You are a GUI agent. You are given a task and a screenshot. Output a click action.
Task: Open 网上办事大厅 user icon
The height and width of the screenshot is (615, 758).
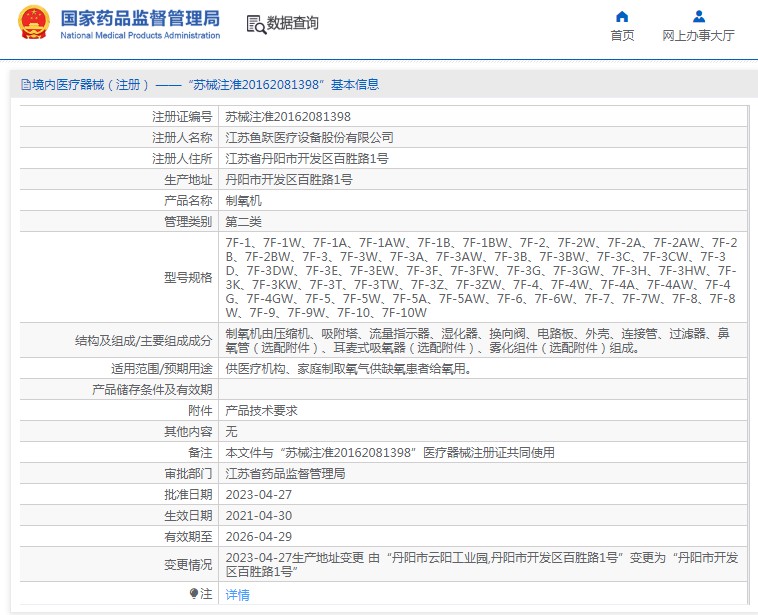[699, 17]
